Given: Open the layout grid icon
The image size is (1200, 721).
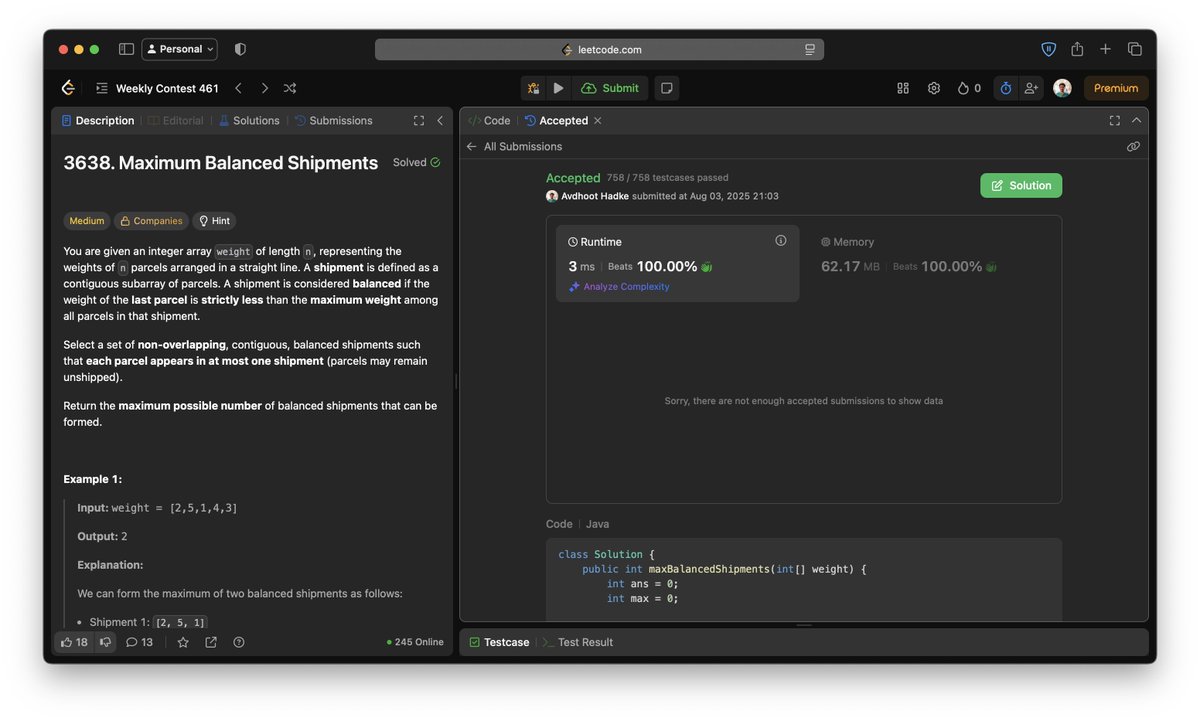Looking at the screenshot, I should (903, 88).
